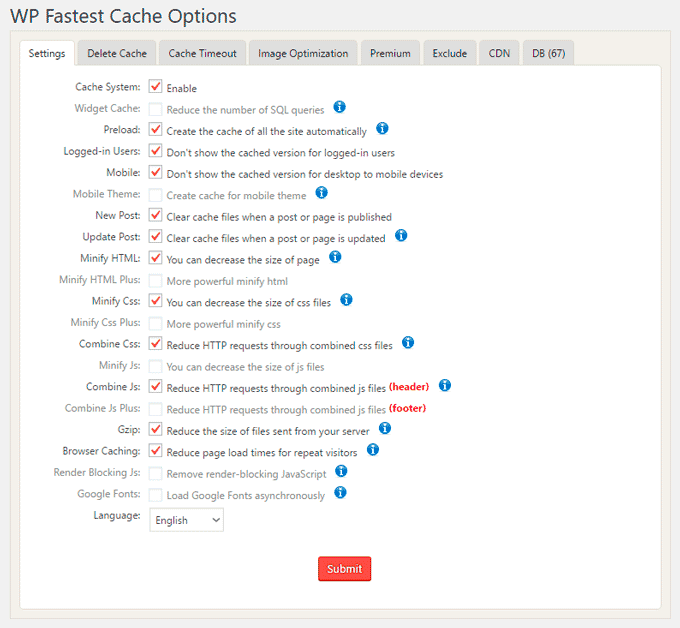Open the Gzip info icon
Image resolution: width=680 pixels, height=628 pixels.
click(x=384, y=428)
